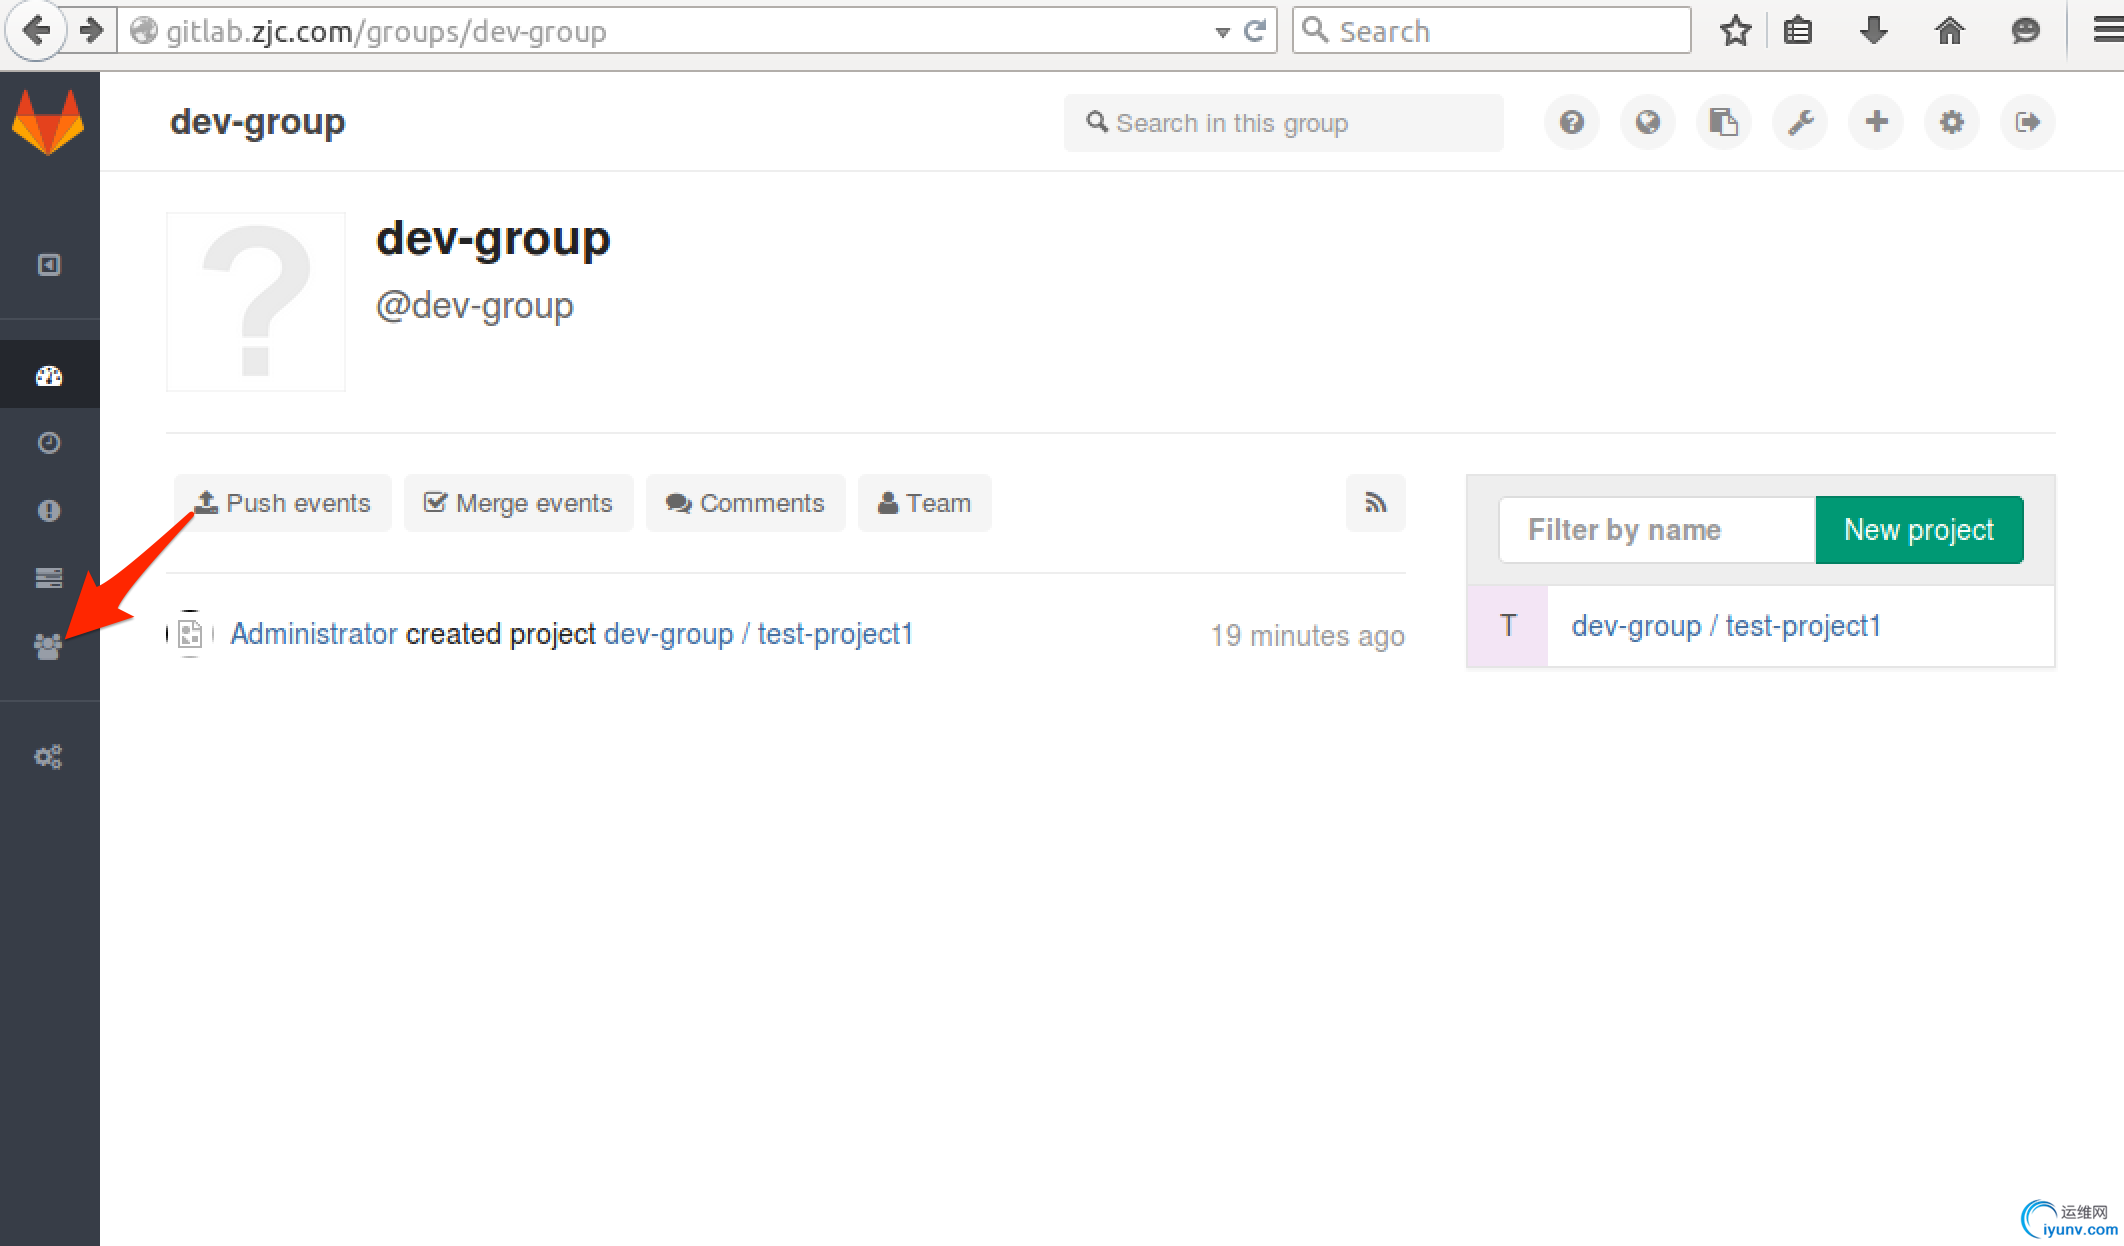
Task: Open browser downloads arrow icon
Action: (1874, 31)
